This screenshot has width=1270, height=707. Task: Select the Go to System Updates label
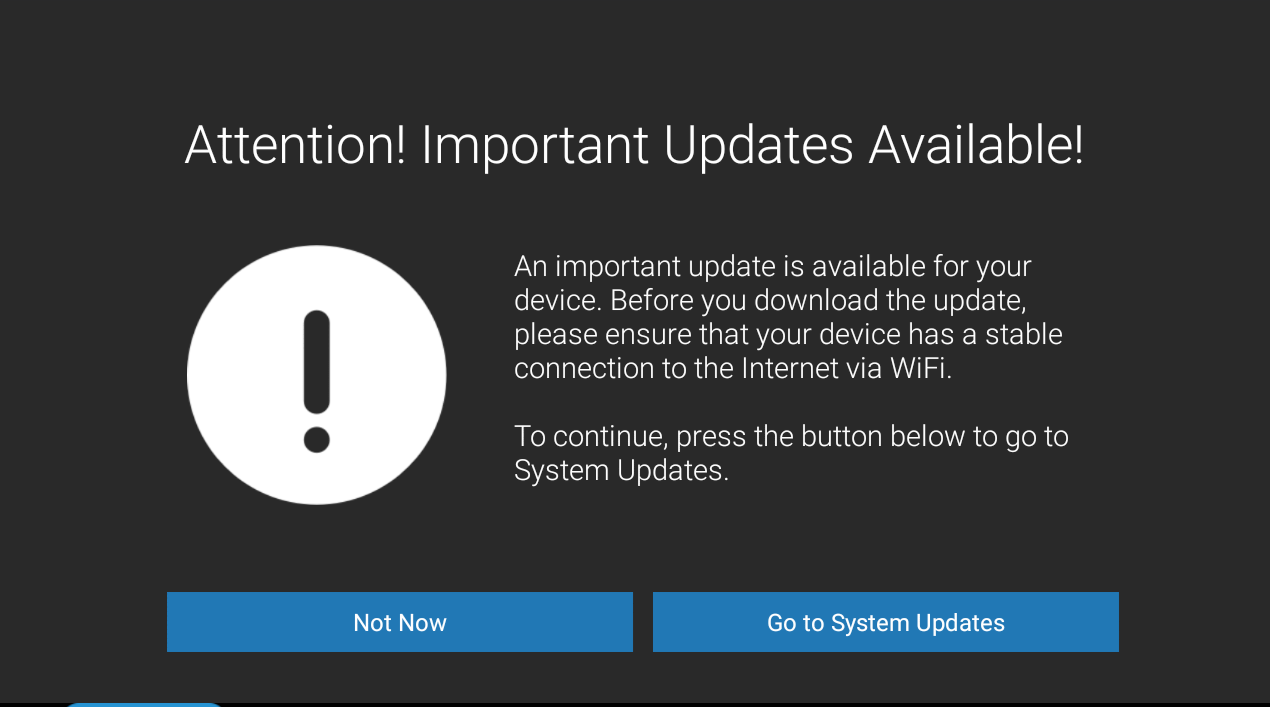click(x=885, y=623)
